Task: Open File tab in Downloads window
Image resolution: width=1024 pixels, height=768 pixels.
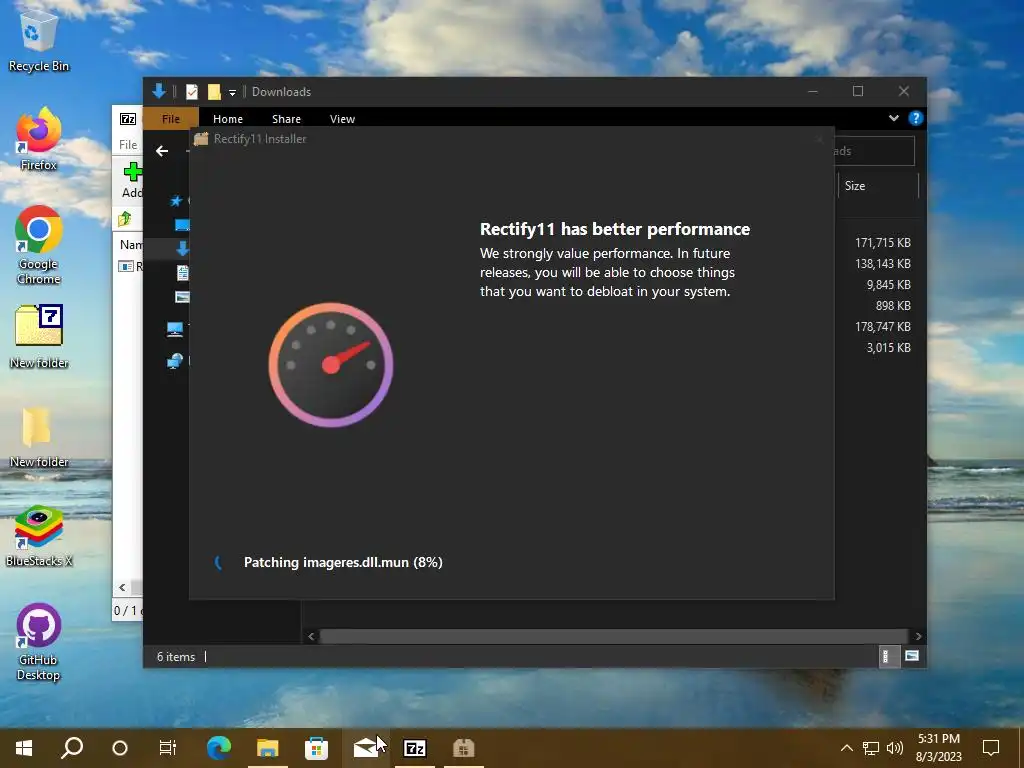Action: [170, 119]
